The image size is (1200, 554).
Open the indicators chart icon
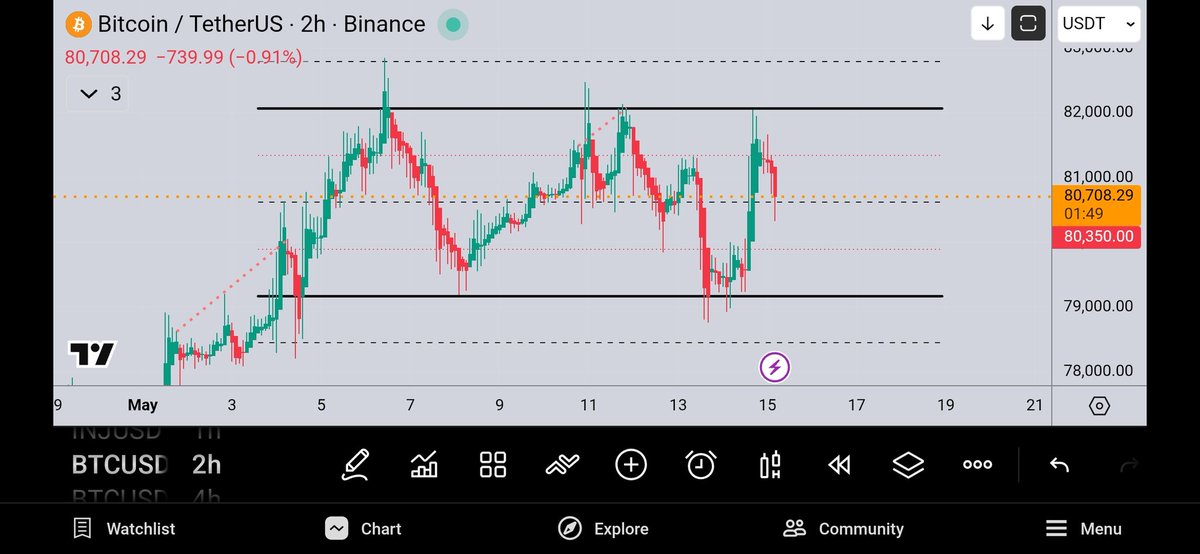pos(423,464)
